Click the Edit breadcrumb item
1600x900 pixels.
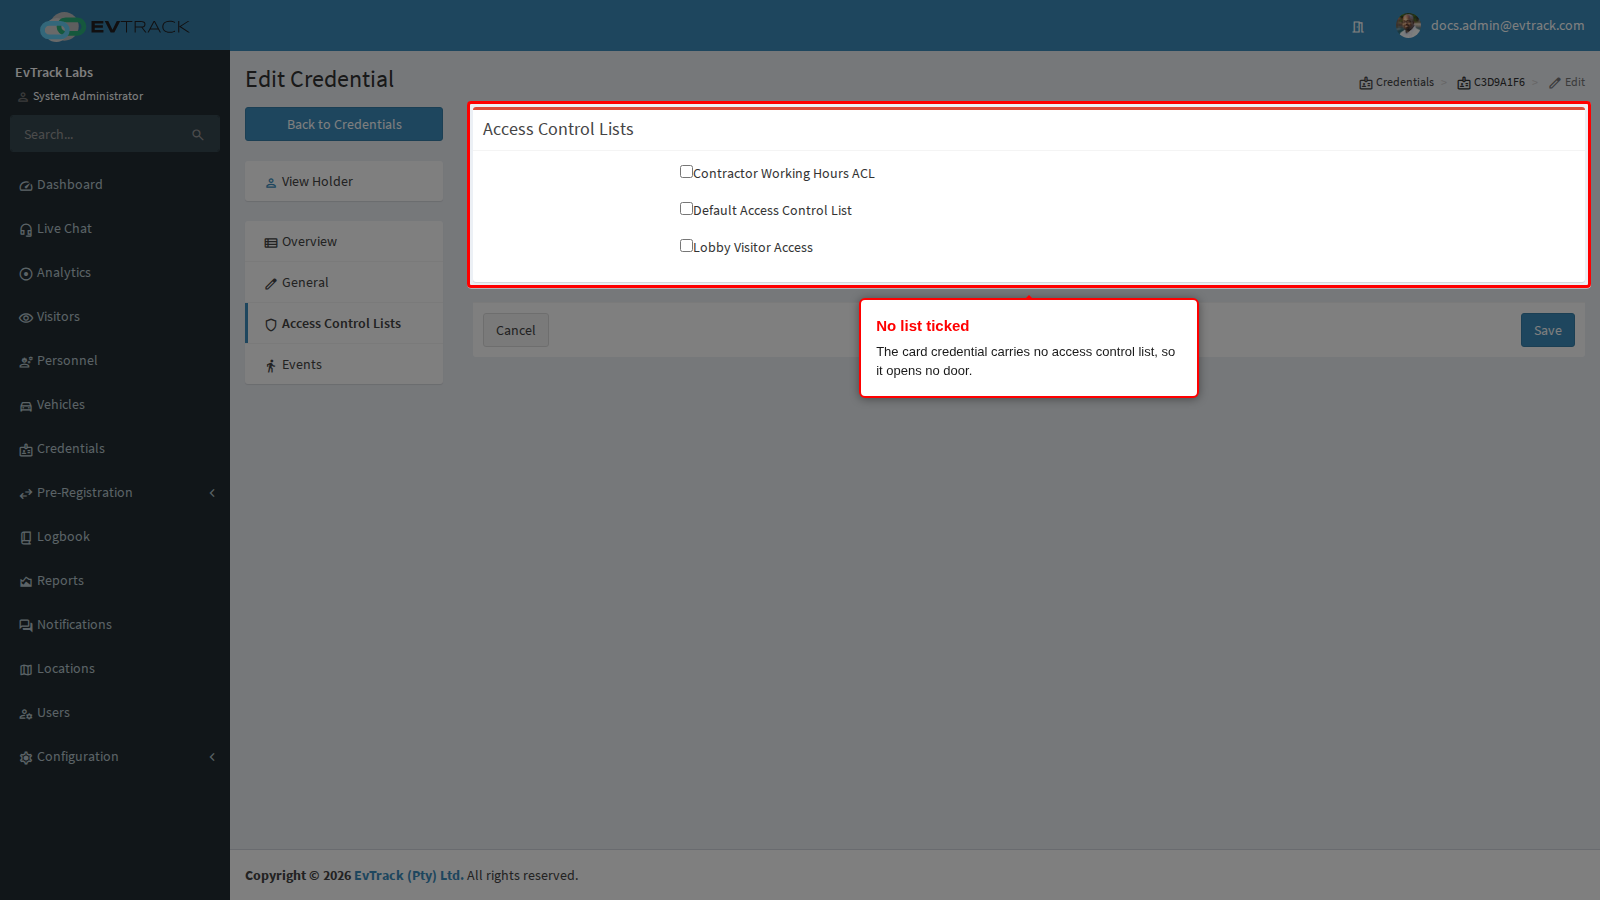pyautogui.click(x=1567, y=82)
